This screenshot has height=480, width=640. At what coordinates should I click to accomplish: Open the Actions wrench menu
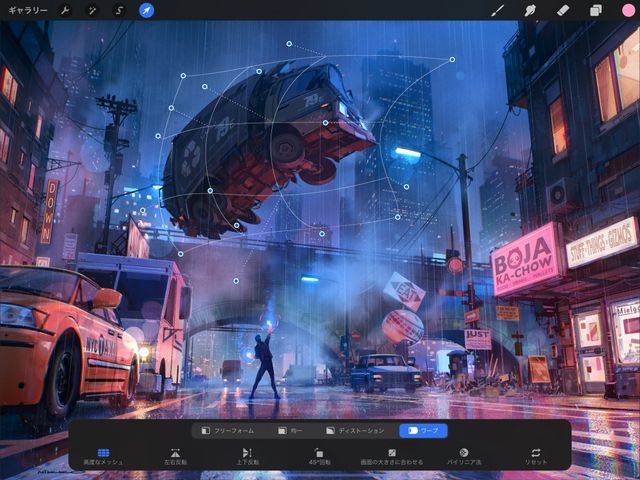coord(65,10)
